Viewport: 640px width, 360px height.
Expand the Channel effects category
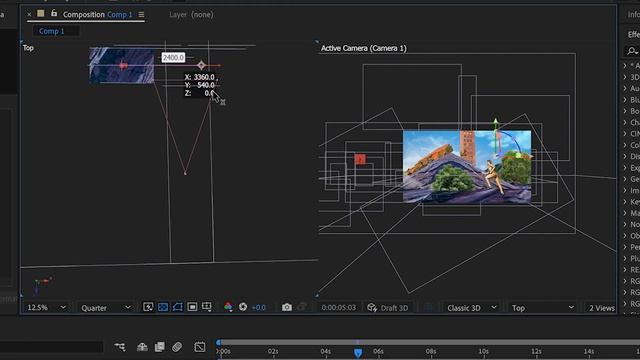coord(625,122)
